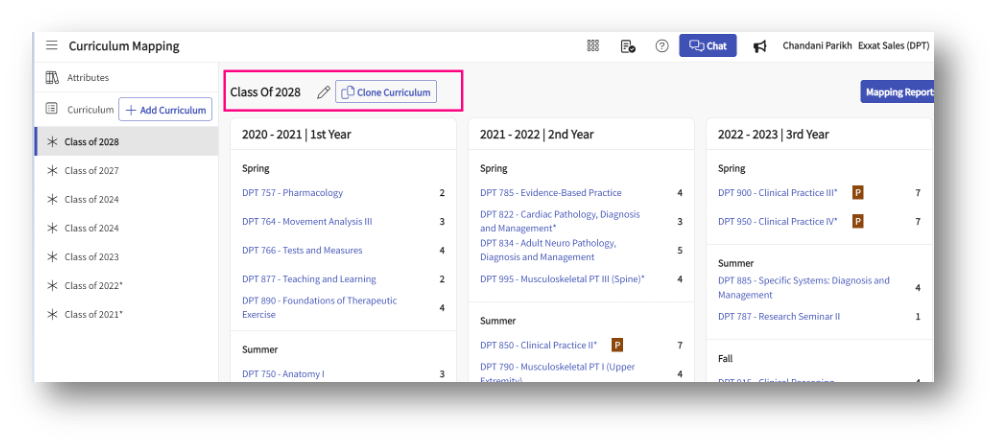
Task: Select Attributes in the sidebar
Action: pyautogui.click(x=87, y=78)
